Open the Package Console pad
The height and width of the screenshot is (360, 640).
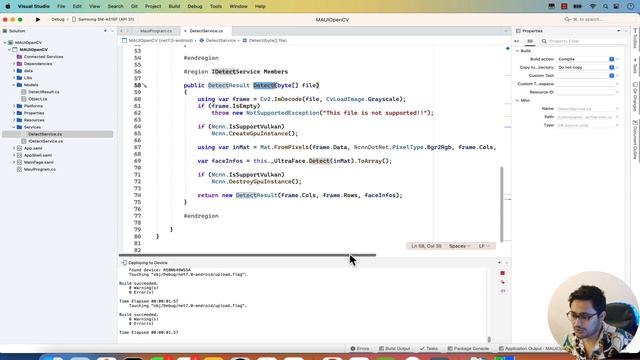pos(468,349)
